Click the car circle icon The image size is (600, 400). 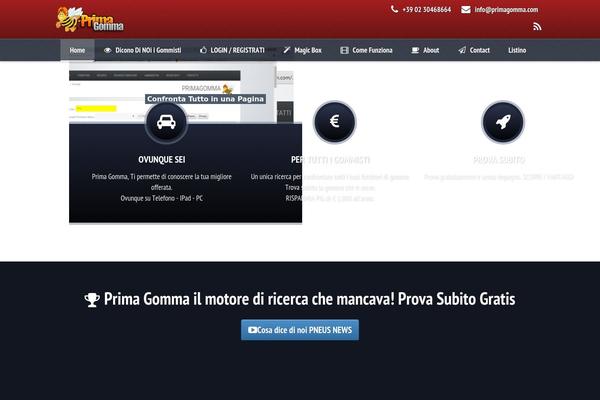[166, 122]
